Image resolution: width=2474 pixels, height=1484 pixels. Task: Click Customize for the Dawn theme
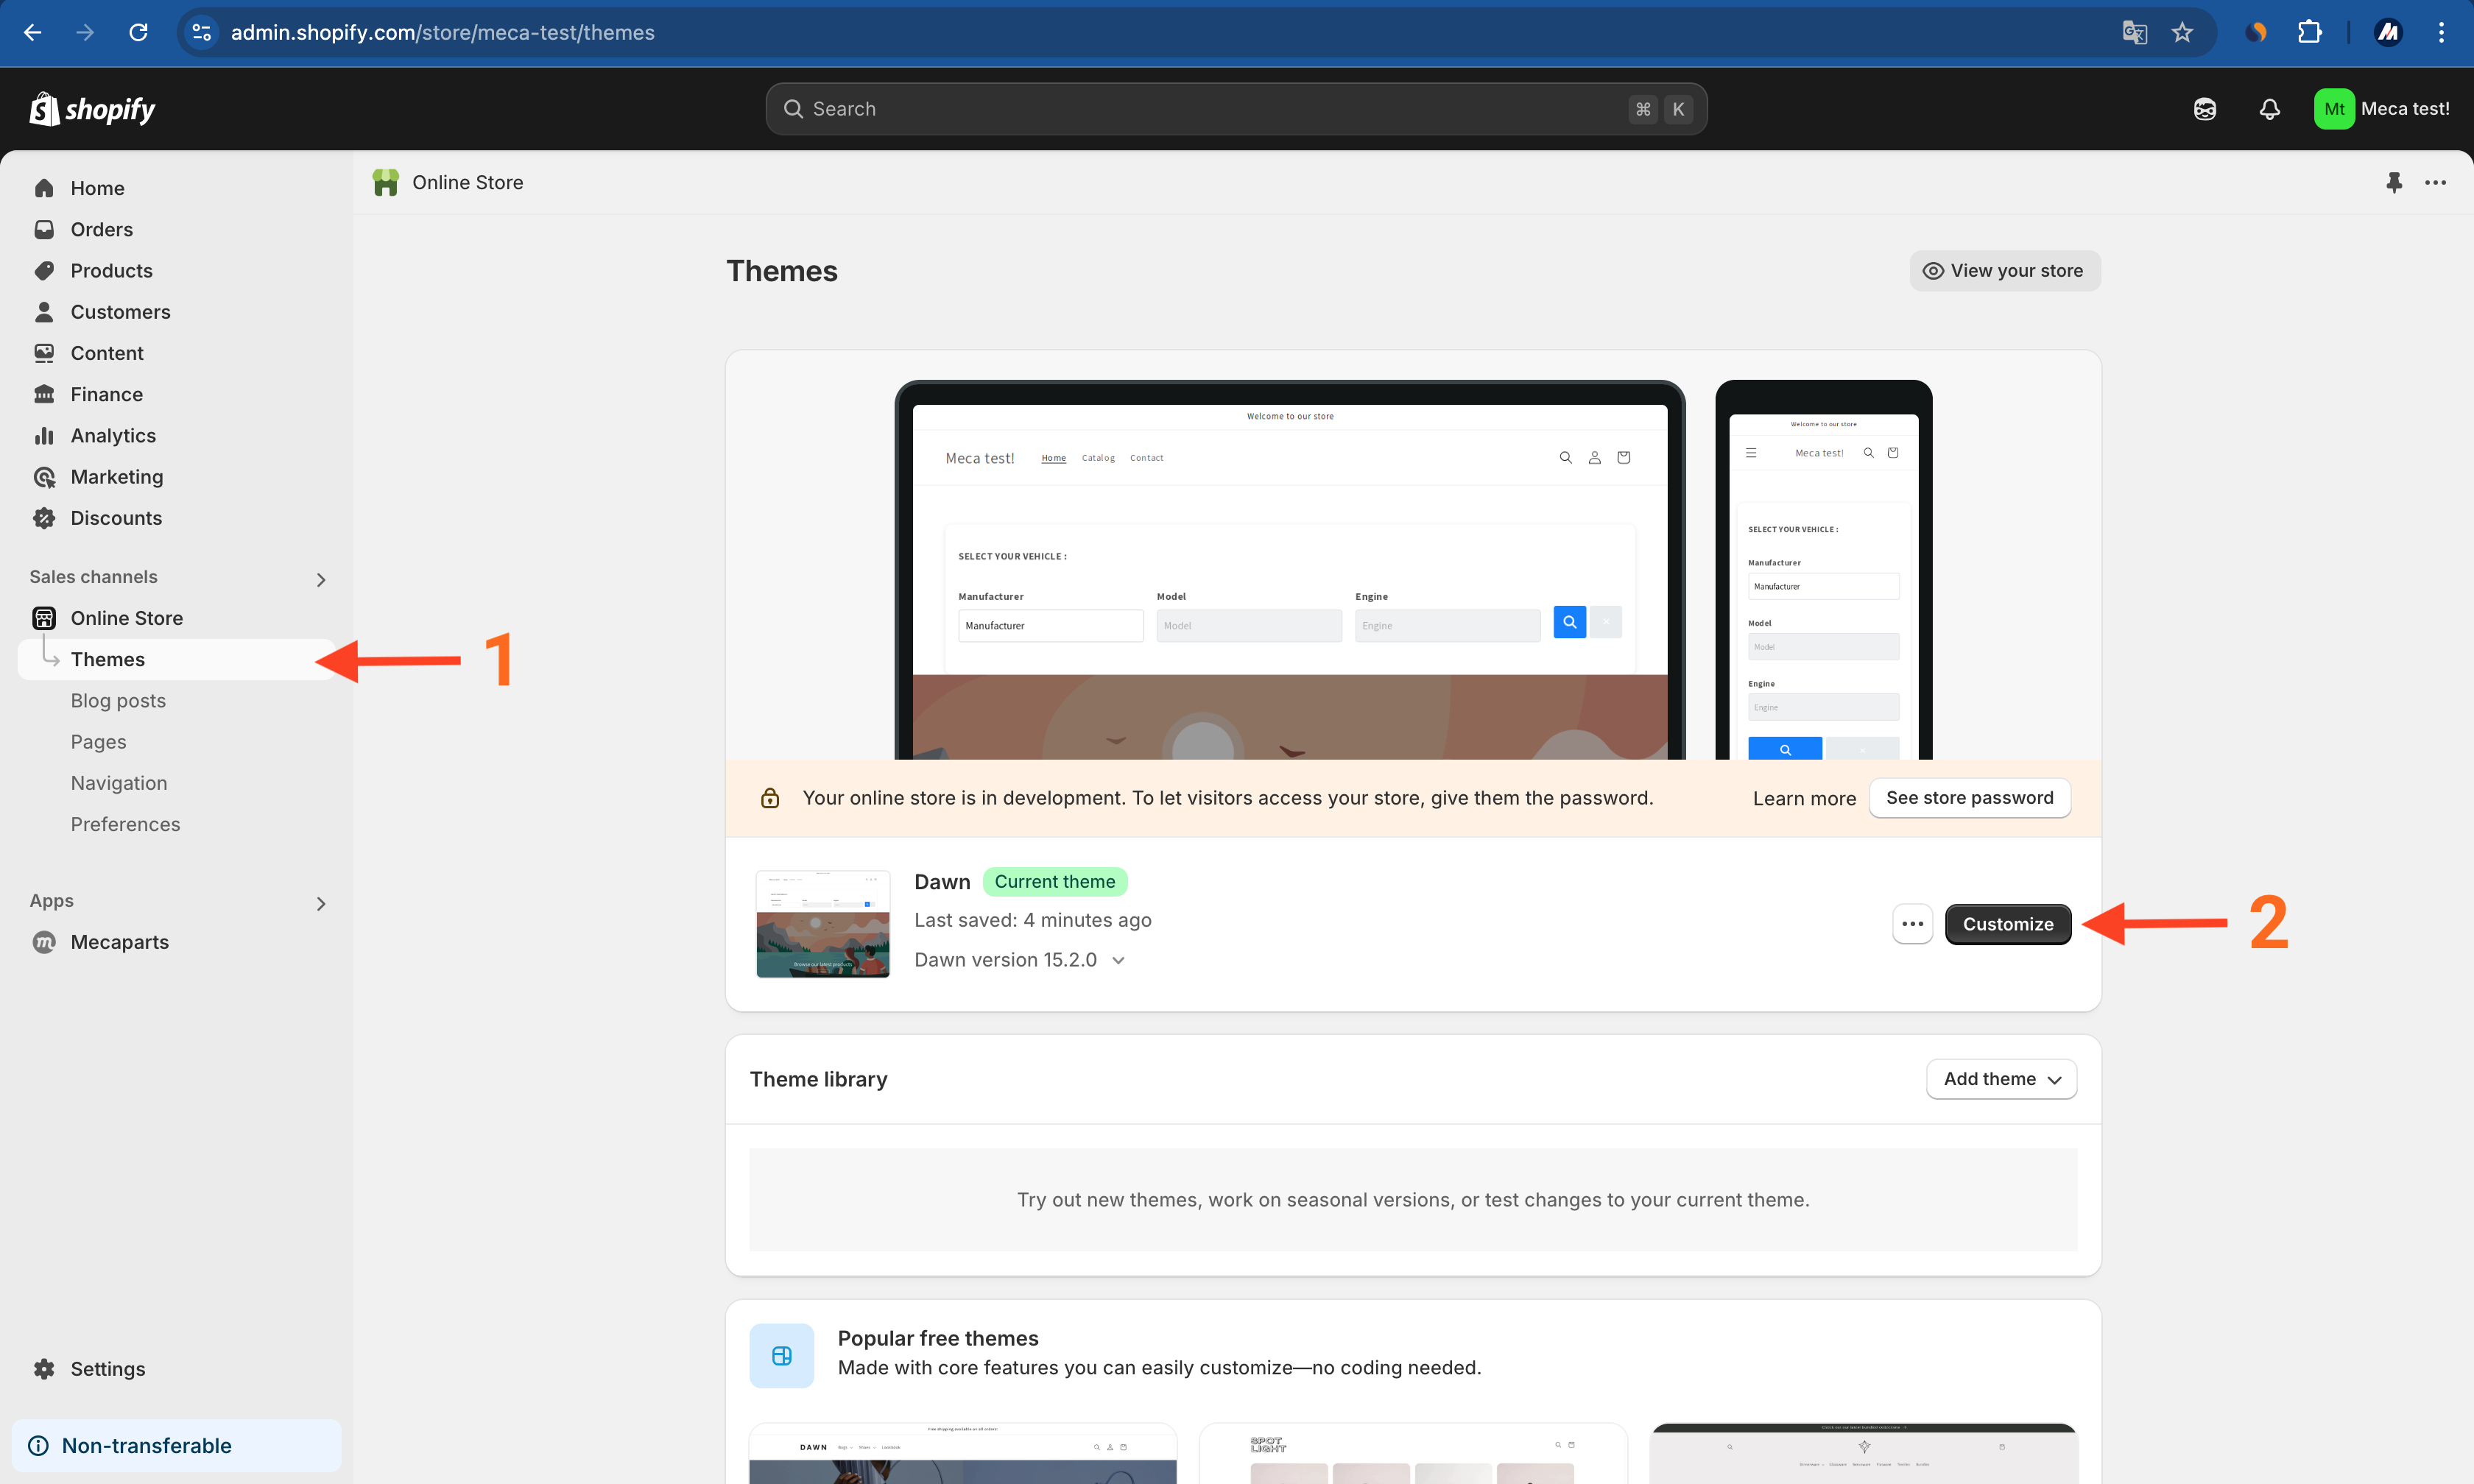click(2007, 924)
